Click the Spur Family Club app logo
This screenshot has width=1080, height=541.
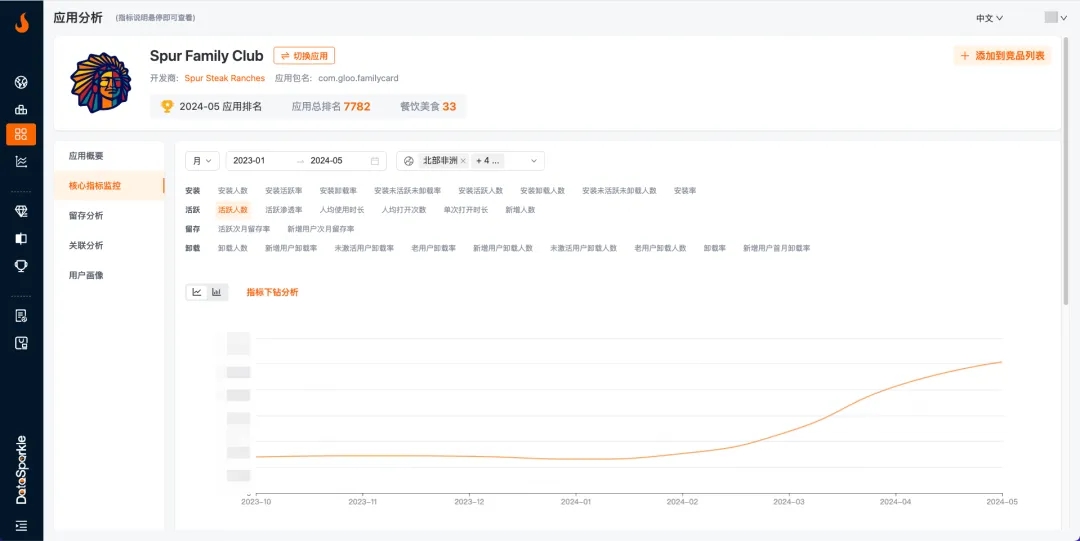click(101, 83)
